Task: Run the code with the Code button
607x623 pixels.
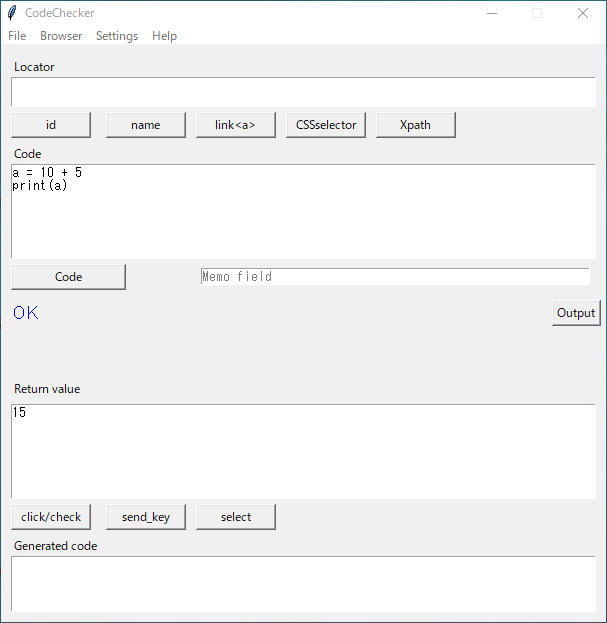Action: pos(68,277)
